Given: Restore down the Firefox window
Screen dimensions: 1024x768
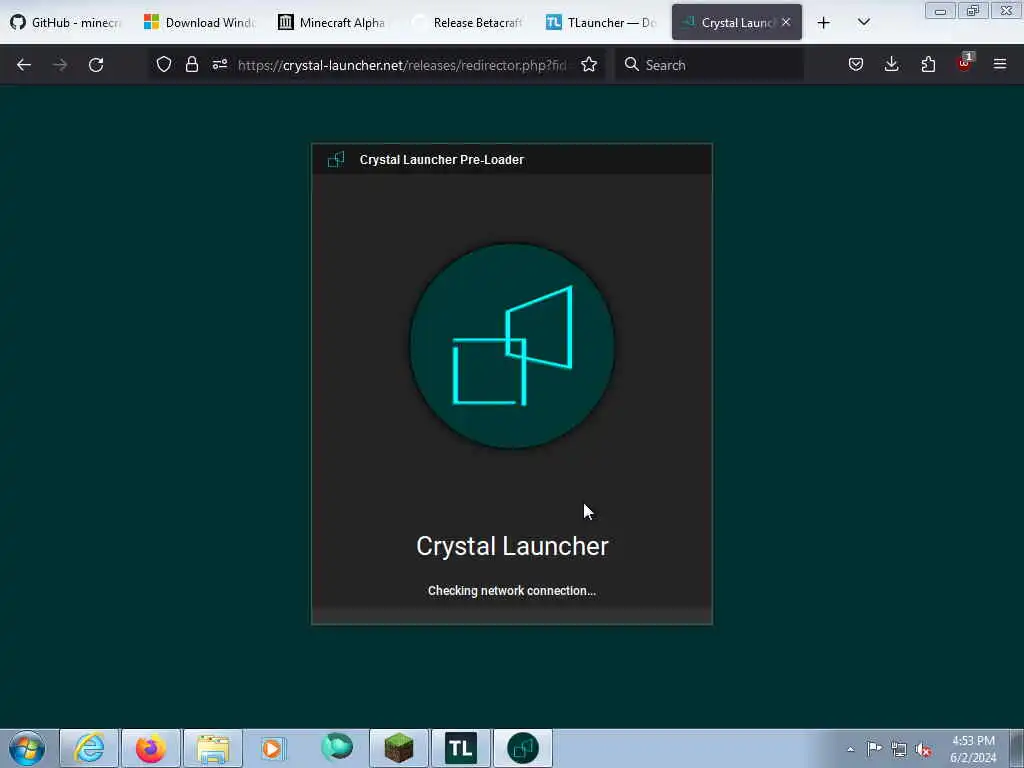Looking at the screenshot, I should point(973,10).
